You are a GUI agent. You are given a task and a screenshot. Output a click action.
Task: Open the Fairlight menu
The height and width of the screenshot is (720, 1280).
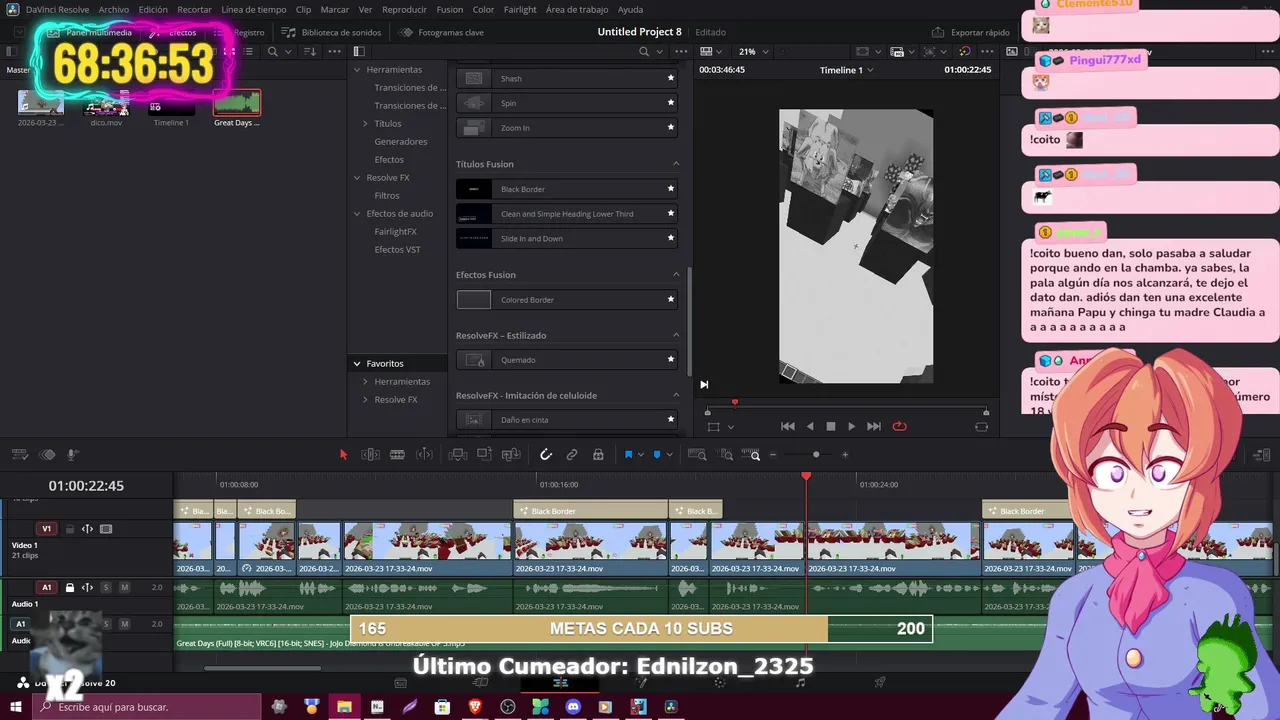tap(520, 9)
